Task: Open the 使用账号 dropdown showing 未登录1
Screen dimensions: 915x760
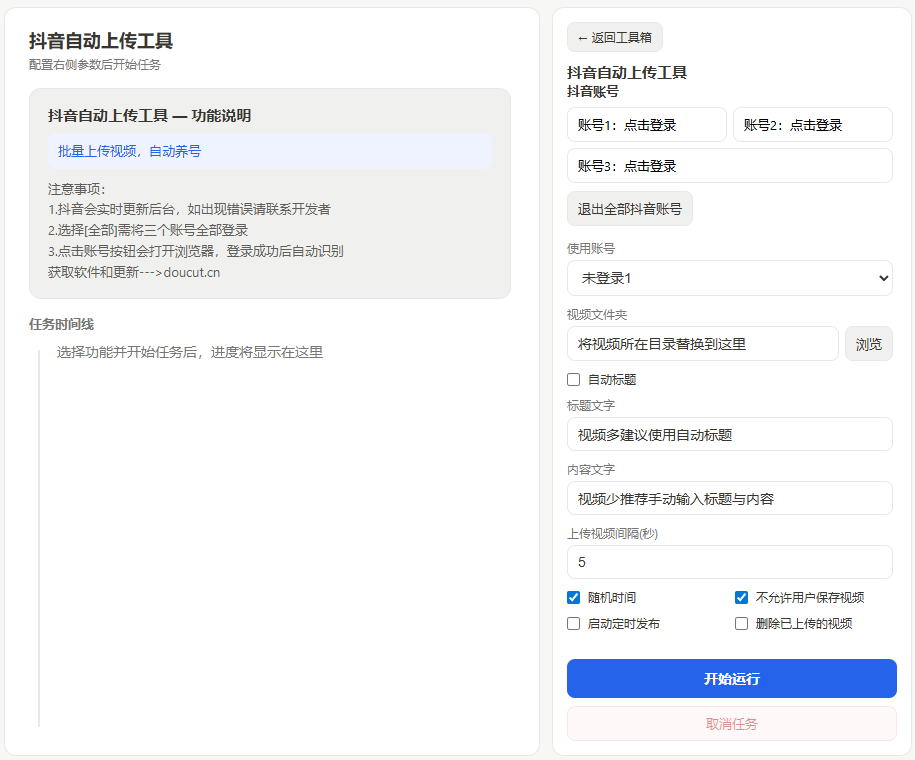Action: point(729,278)
